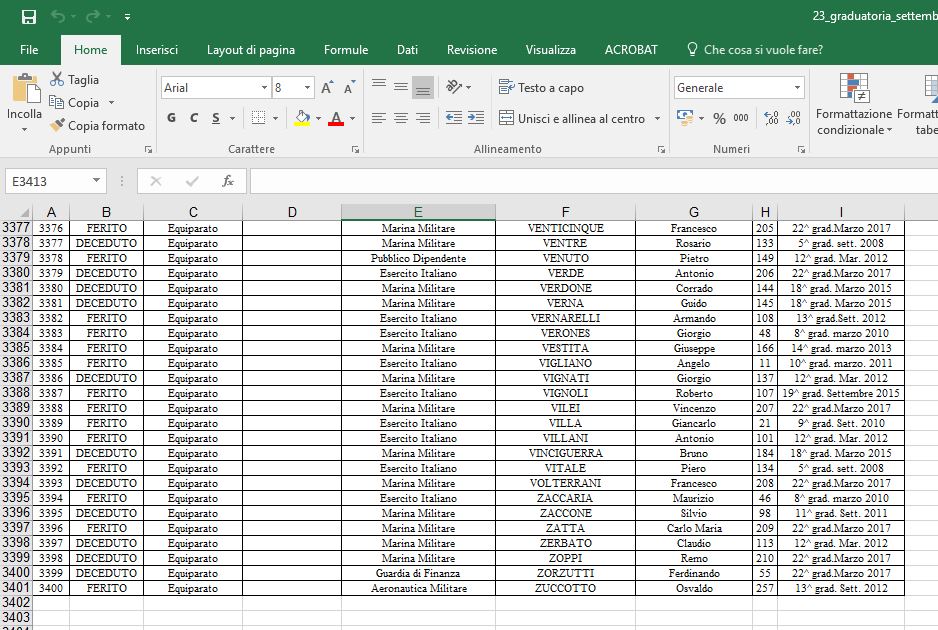938x630 pixels.
Task: Apply yellow fill color
Action: (303, 118)
